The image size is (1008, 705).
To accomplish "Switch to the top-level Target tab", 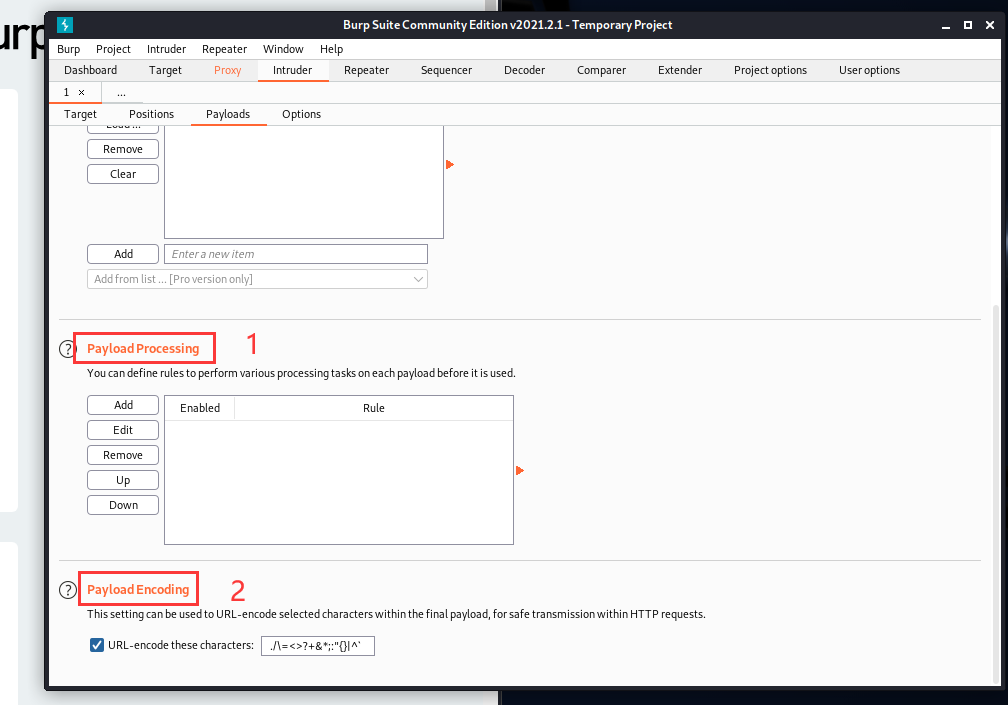I will pos(165,70).
